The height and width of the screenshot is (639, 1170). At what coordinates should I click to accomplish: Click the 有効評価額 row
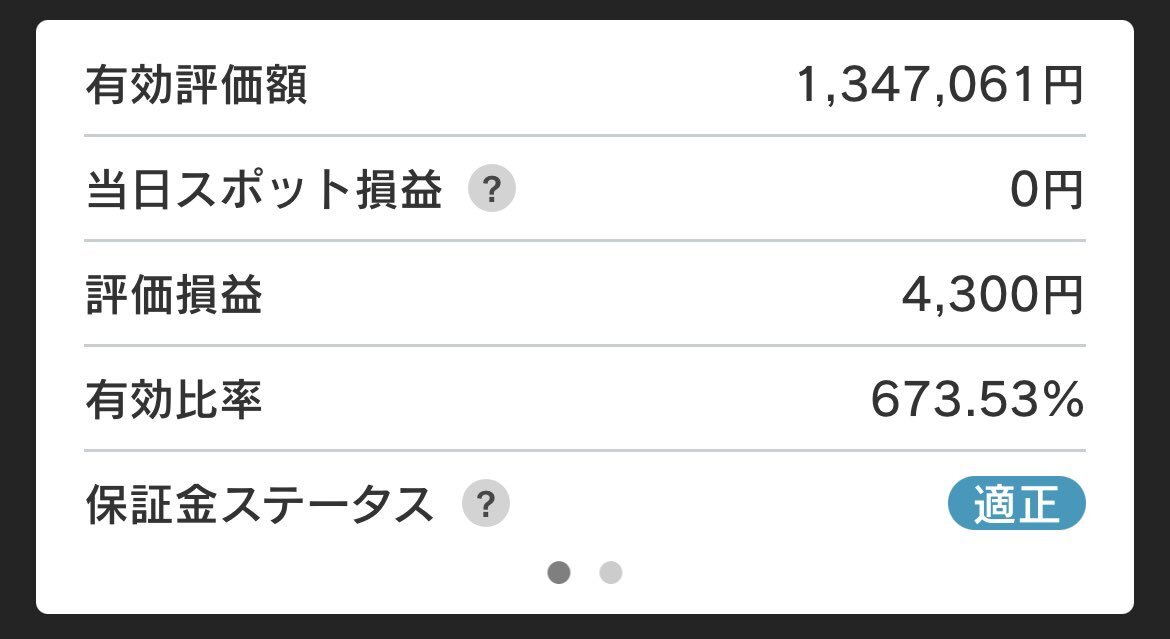tap(585, 84)
